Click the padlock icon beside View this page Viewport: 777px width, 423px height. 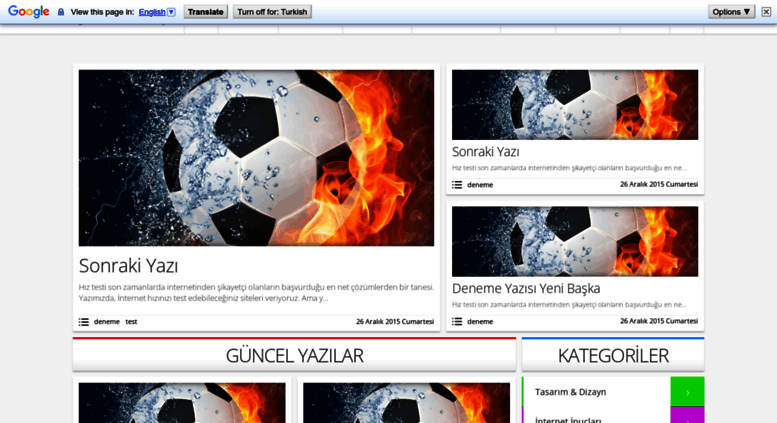coord(61,12)
